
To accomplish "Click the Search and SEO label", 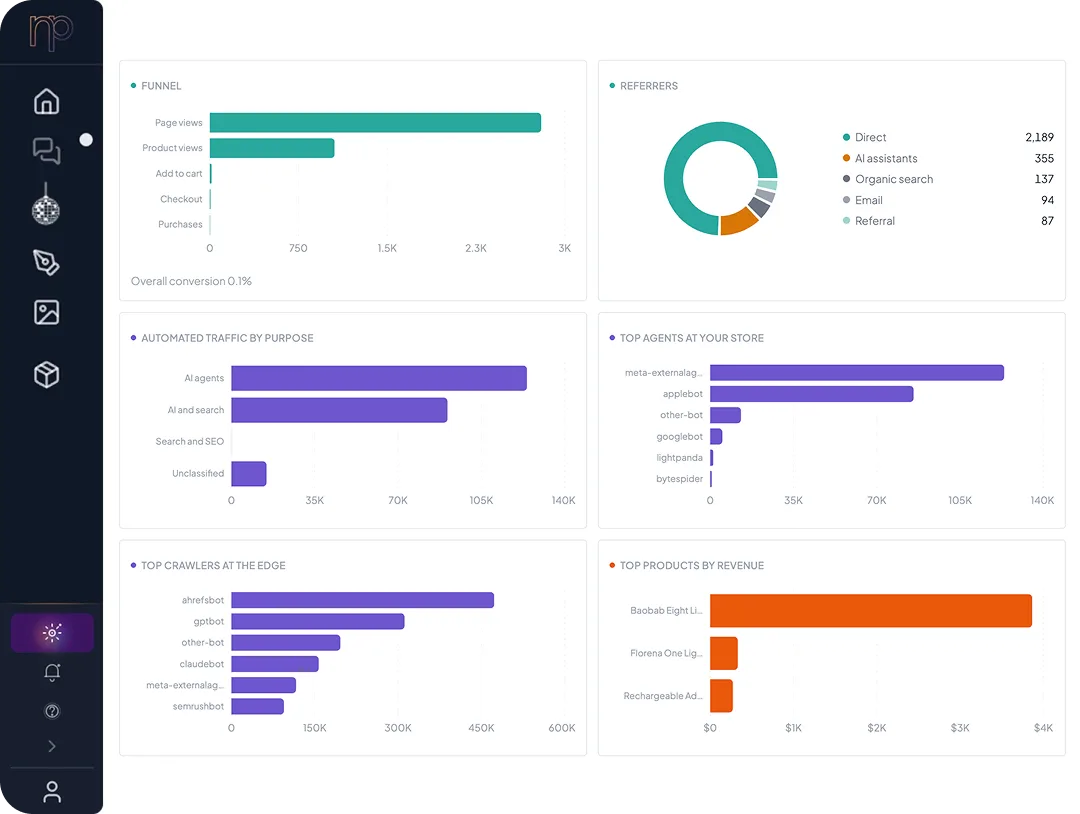I will click(189, 441).
